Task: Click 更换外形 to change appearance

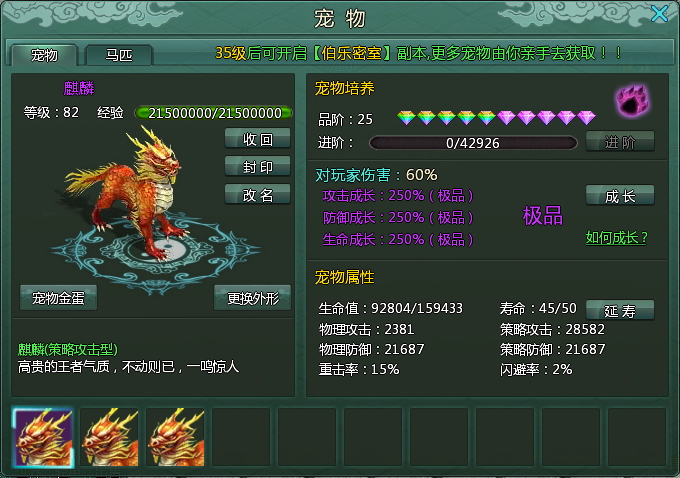Action: (x=253, y=298)
